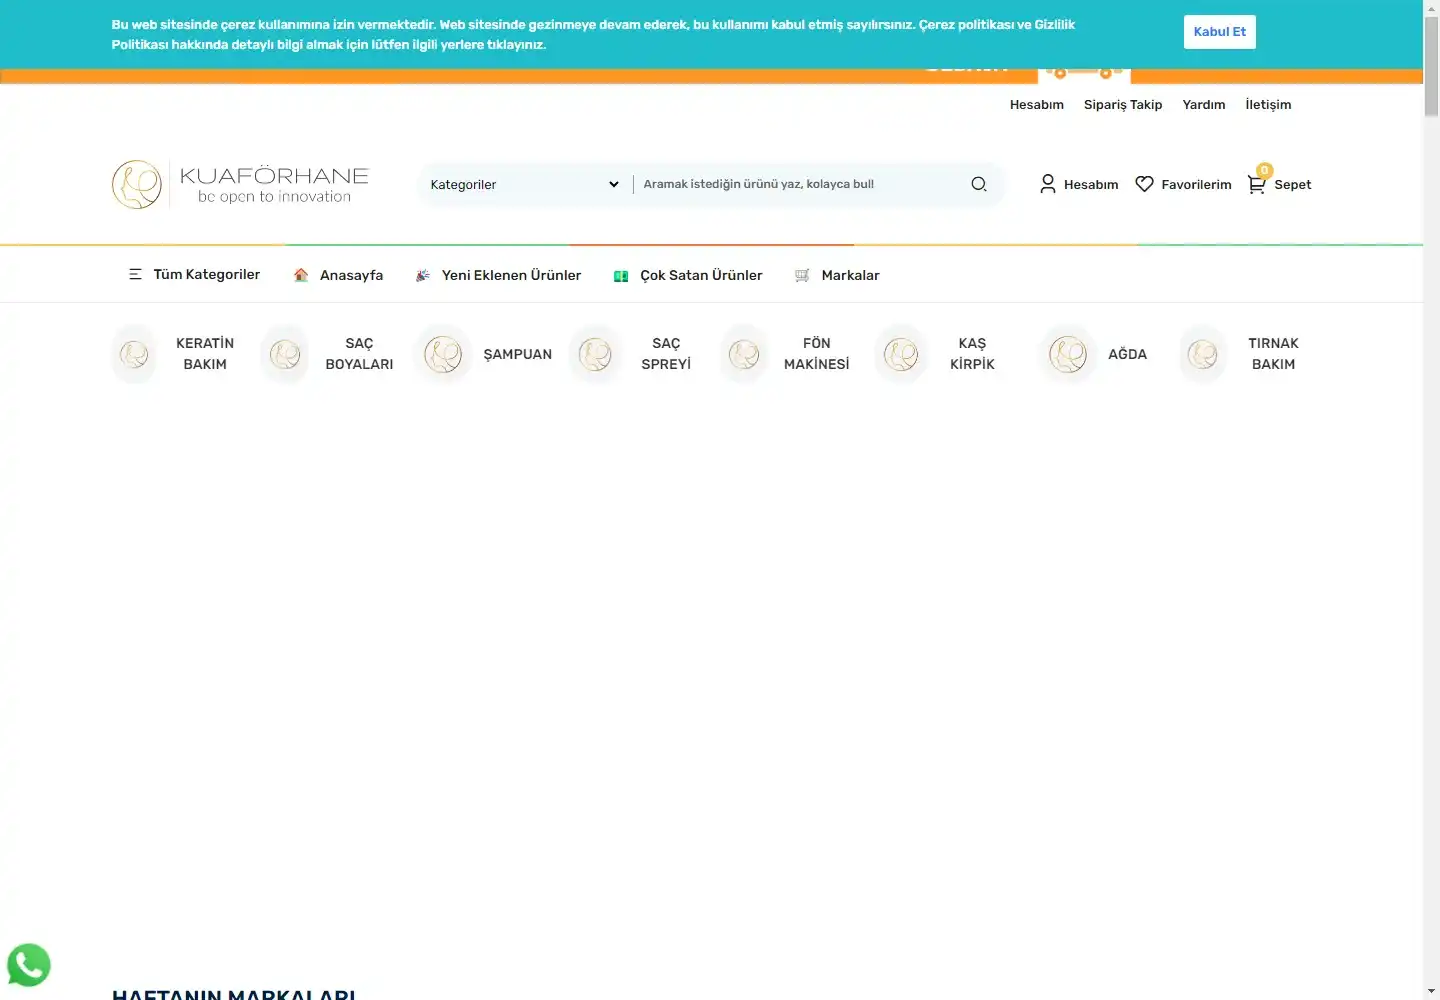Open Sipariş Takip order tracking link

tap(1123, 104)
